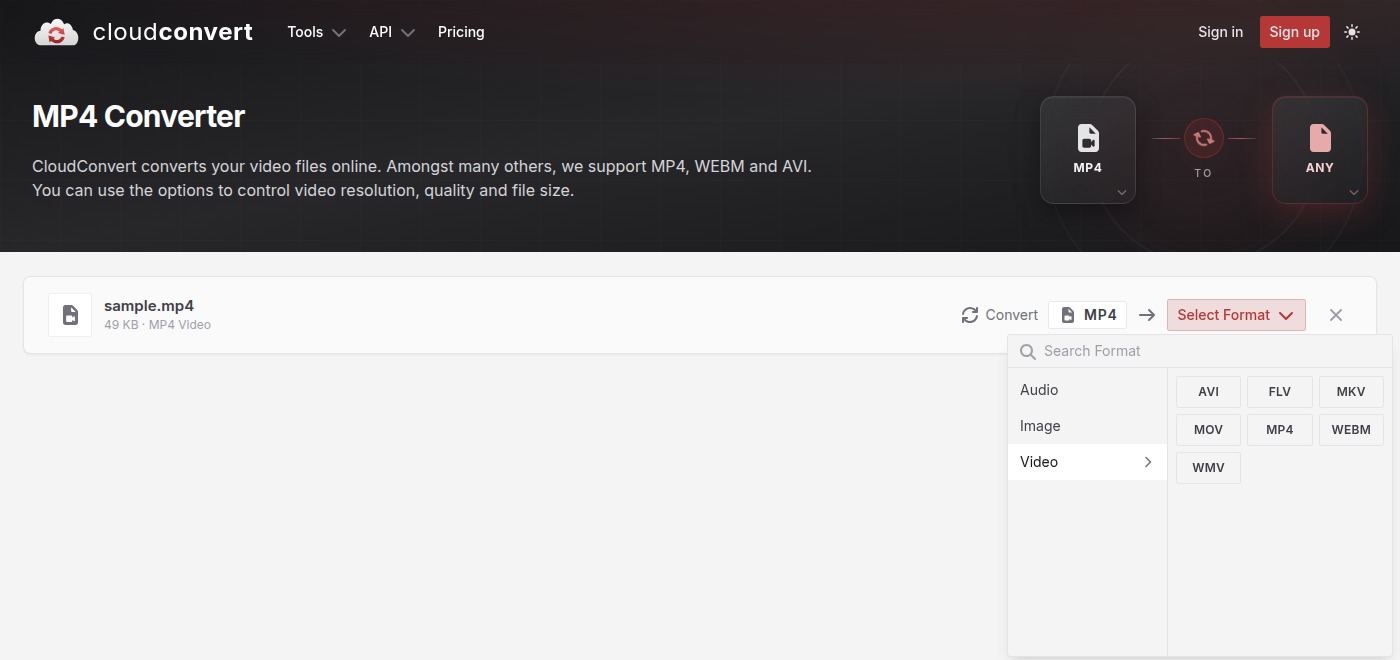This screenshot has height=660, width=1400.
Task: Click the CloudConvert cloud logo icon
Action: [x=56, y=32]
